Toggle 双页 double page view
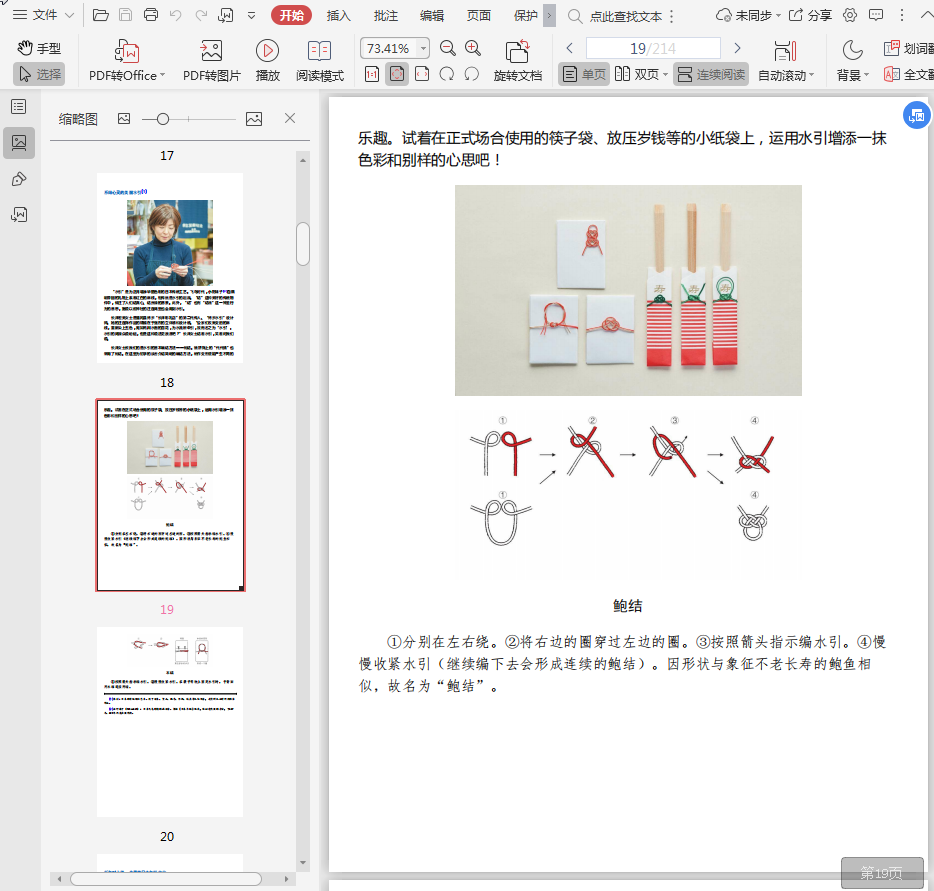The width and height of the screenshot is (934, 891). pos(637,74)
